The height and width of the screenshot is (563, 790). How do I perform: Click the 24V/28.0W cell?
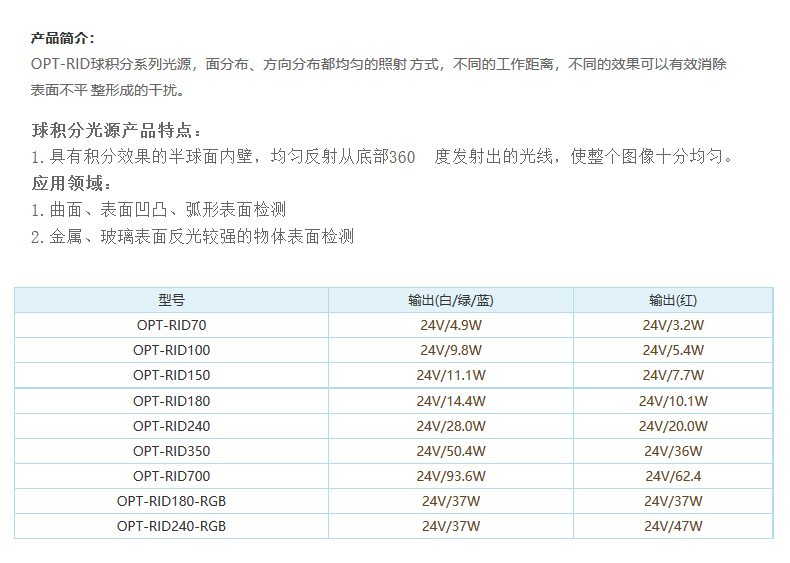pyautogui.click(x=451, y=426)
